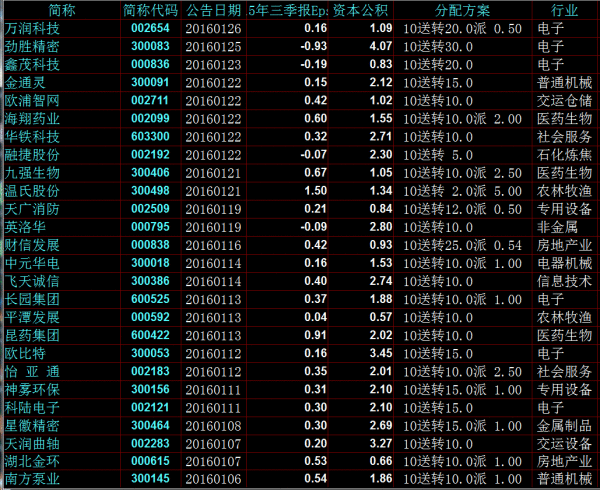Screen dimensions: 600x490
Task: Click stock code 000836
Action: click(x=150, y=64)
